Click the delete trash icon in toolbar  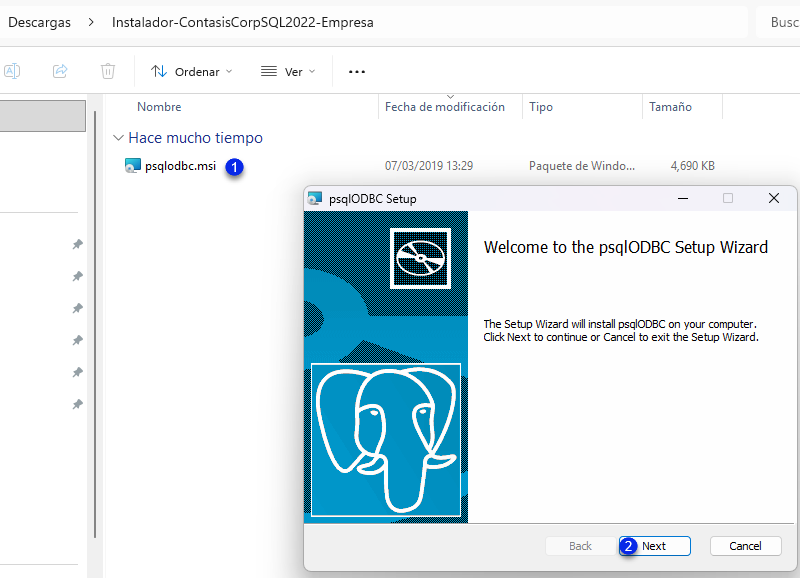click(108, 71)
